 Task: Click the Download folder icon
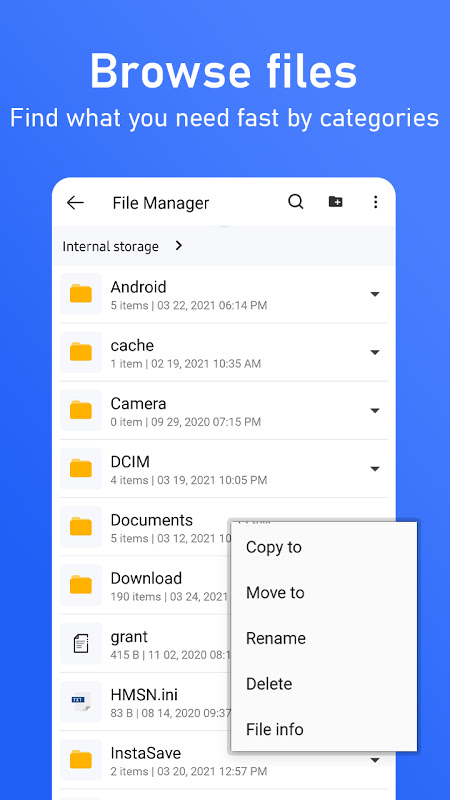pos(81,585)
